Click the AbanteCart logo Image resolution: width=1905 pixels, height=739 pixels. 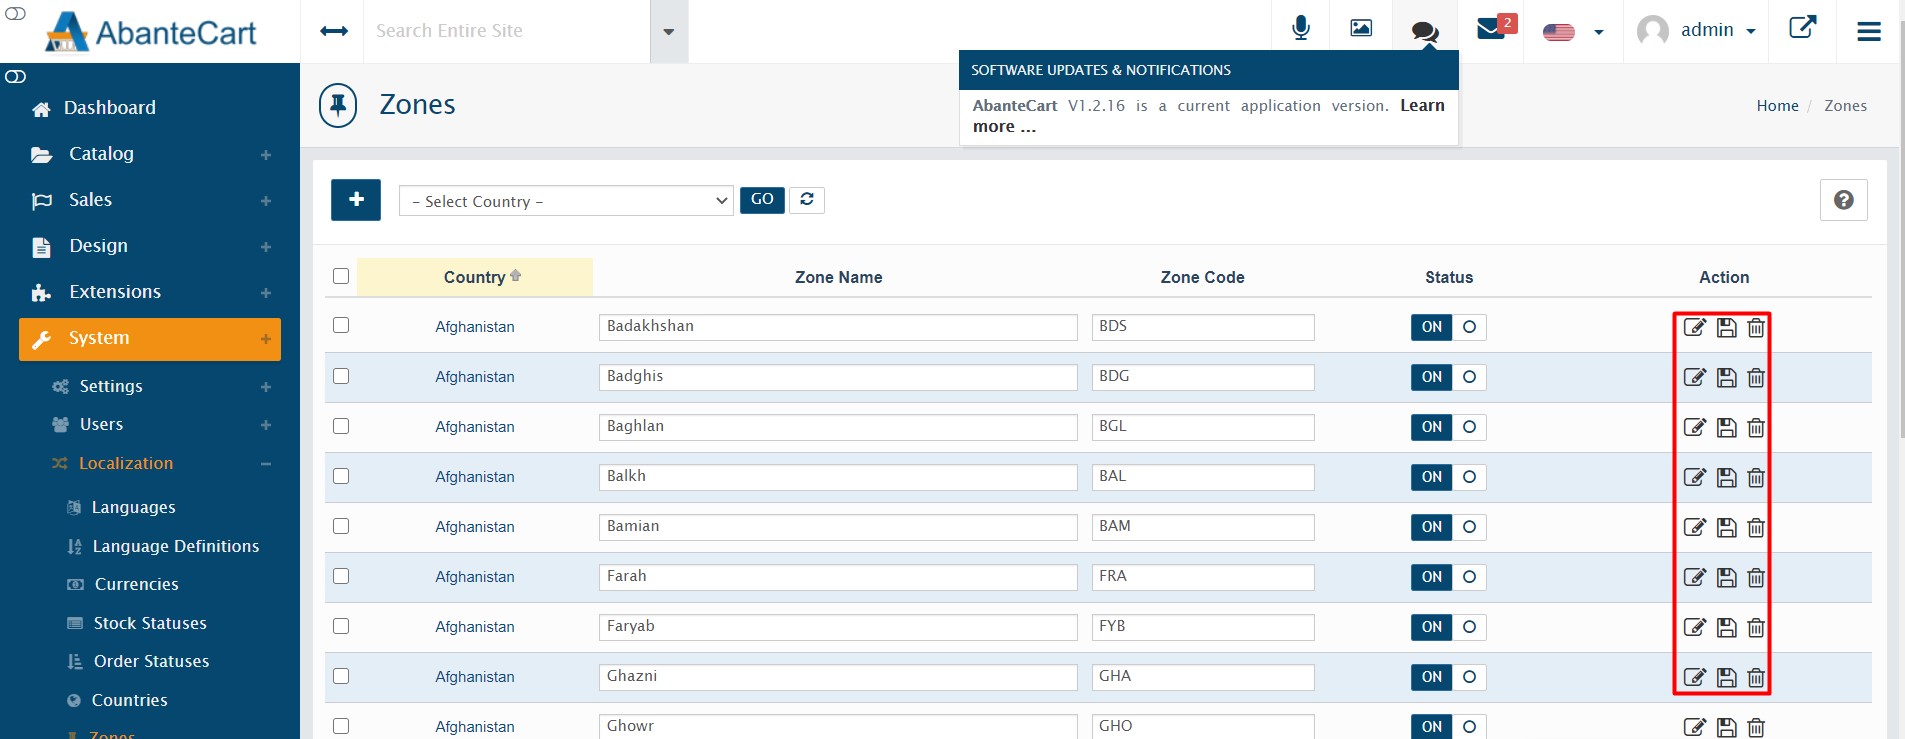pyautogui.click(x=151, y=32)
